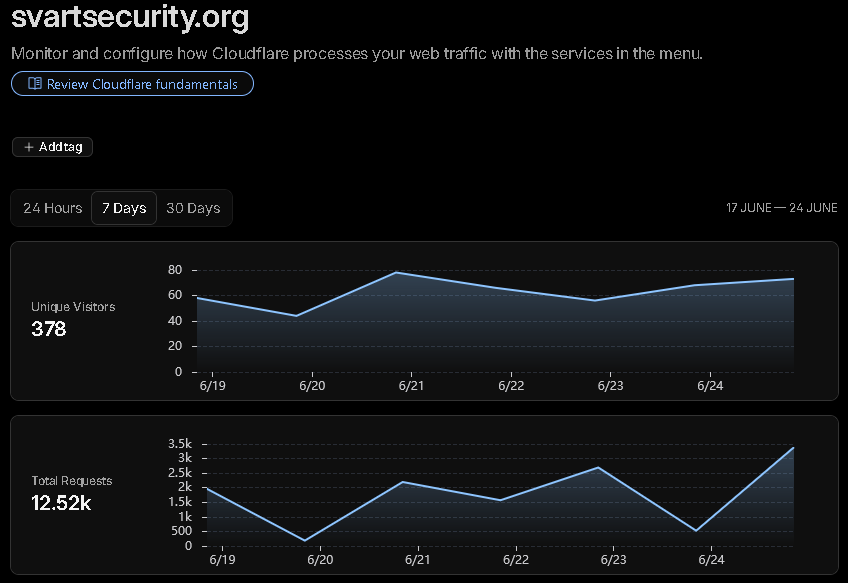Click the 3.5k axis value on requests chart

coord(180,444)
